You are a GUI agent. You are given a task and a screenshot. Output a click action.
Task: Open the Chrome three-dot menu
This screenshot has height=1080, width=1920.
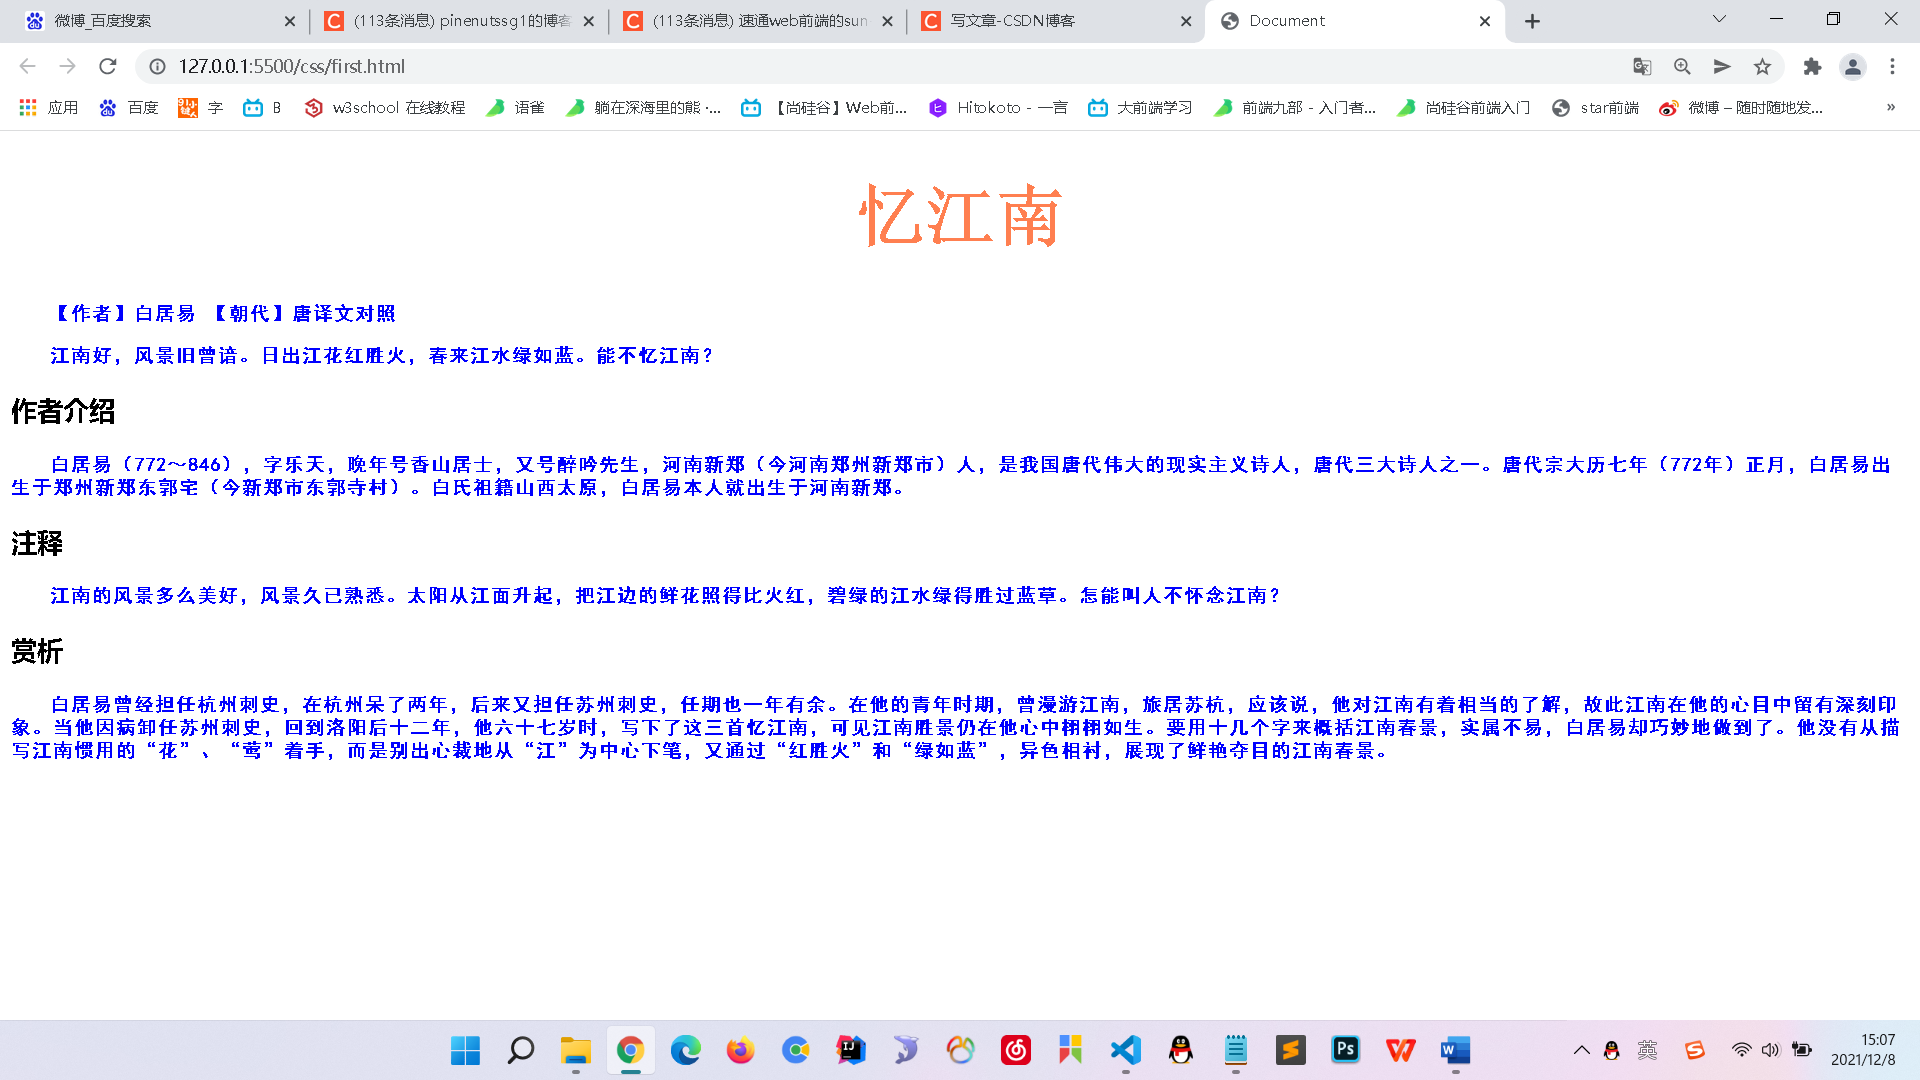(1891, 66)
